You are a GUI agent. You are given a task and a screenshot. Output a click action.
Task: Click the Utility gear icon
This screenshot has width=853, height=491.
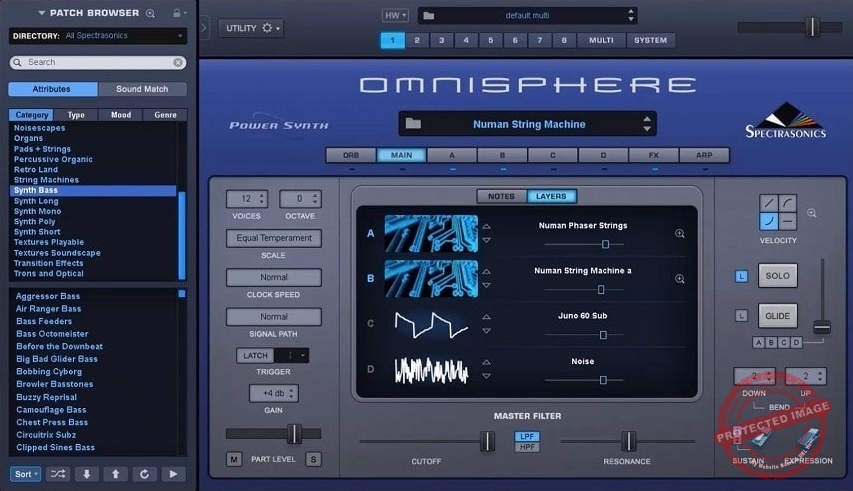tap(267, 28)
